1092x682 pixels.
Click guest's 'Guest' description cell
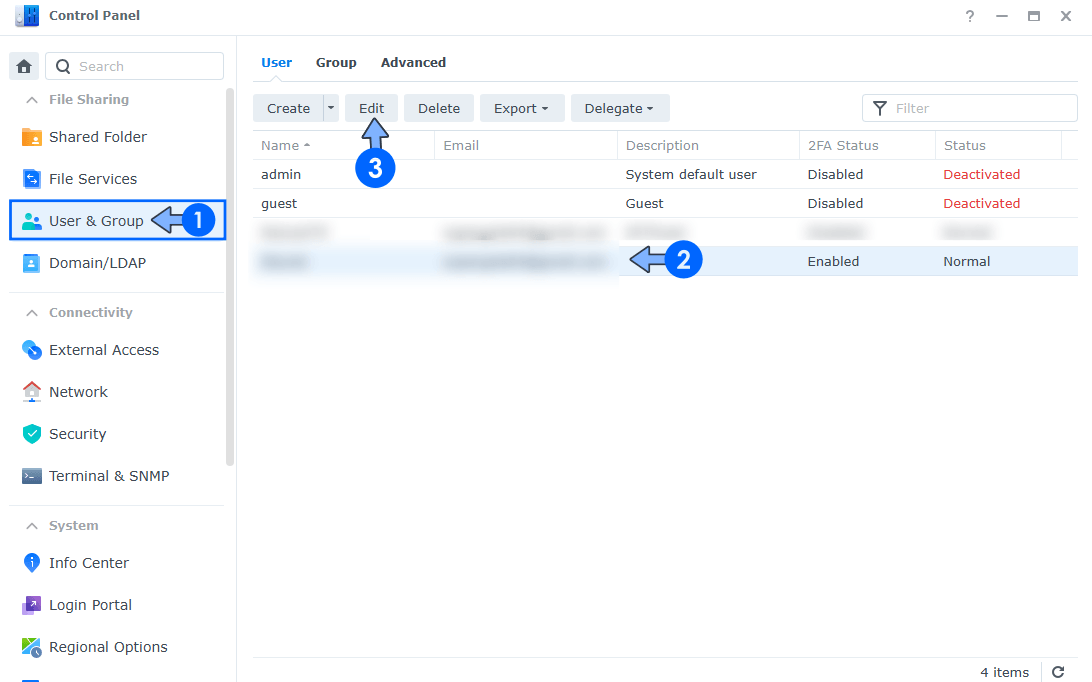point(644,203)
